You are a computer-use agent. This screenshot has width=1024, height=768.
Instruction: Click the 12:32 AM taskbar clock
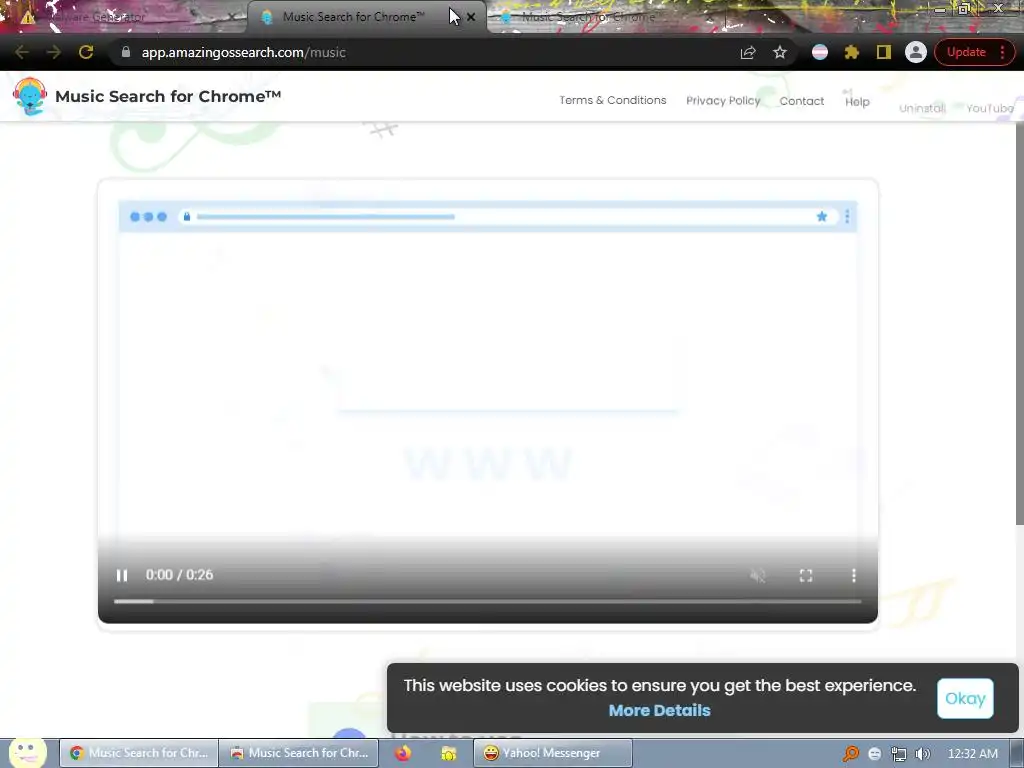click(x=972, y=754)
